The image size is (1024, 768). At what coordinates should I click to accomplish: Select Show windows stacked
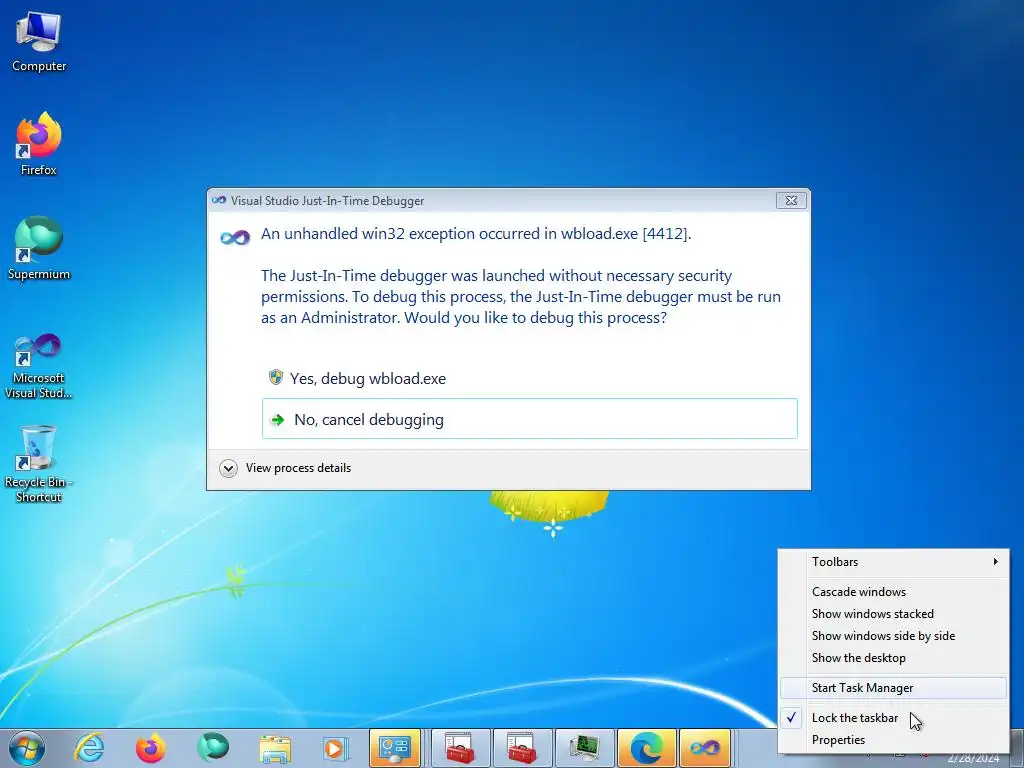click(893, 614)
